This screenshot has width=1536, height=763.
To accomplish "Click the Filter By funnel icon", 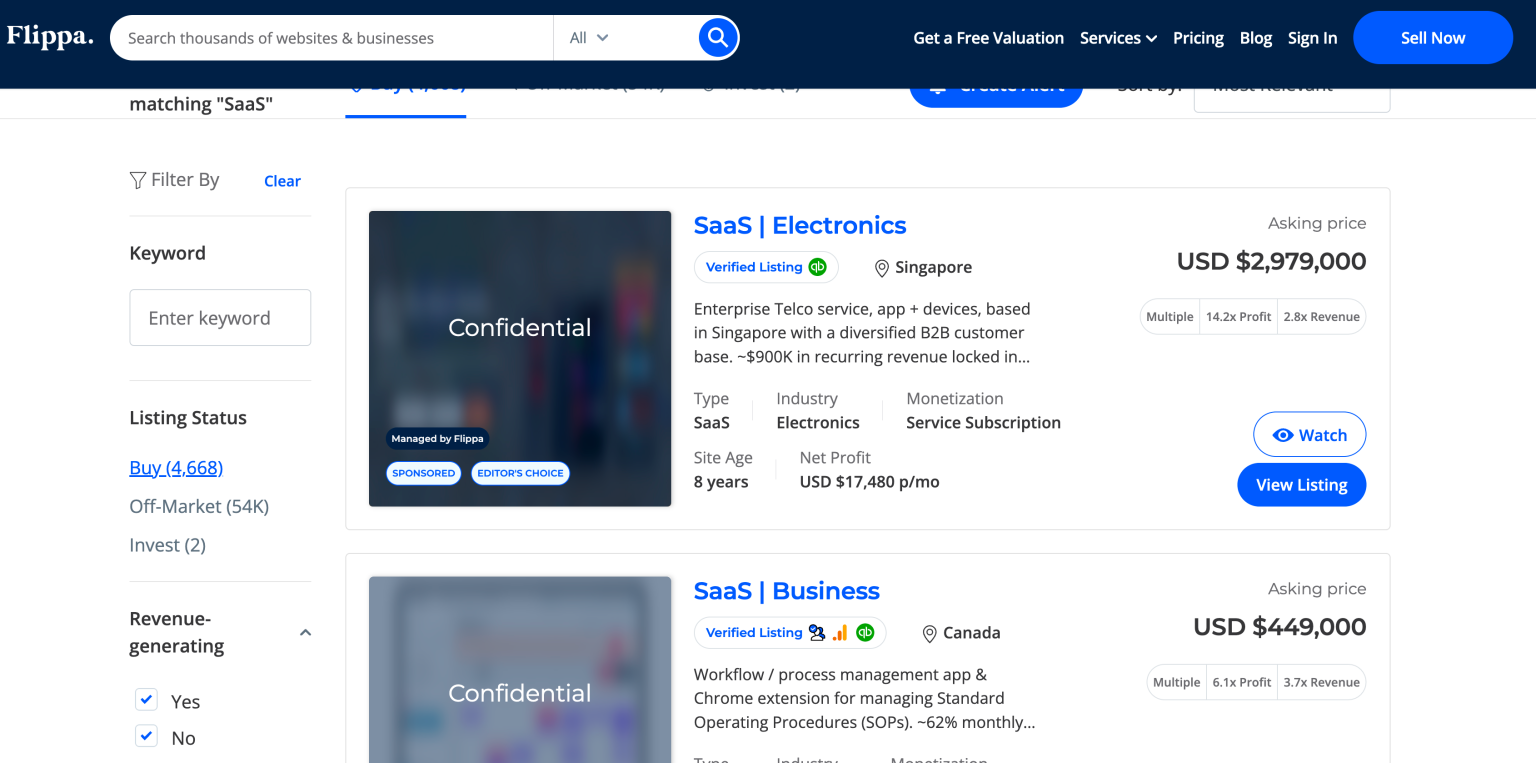I will click(x=137, y=179).
